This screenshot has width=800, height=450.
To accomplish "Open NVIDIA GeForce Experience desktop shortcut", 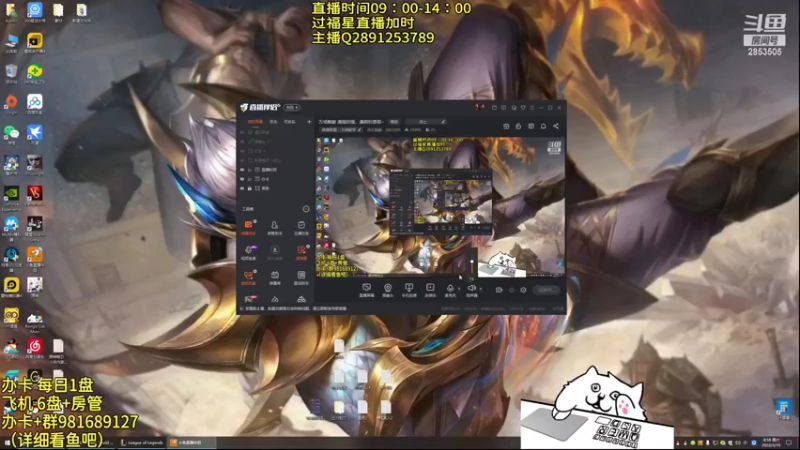I will [11, 198].
